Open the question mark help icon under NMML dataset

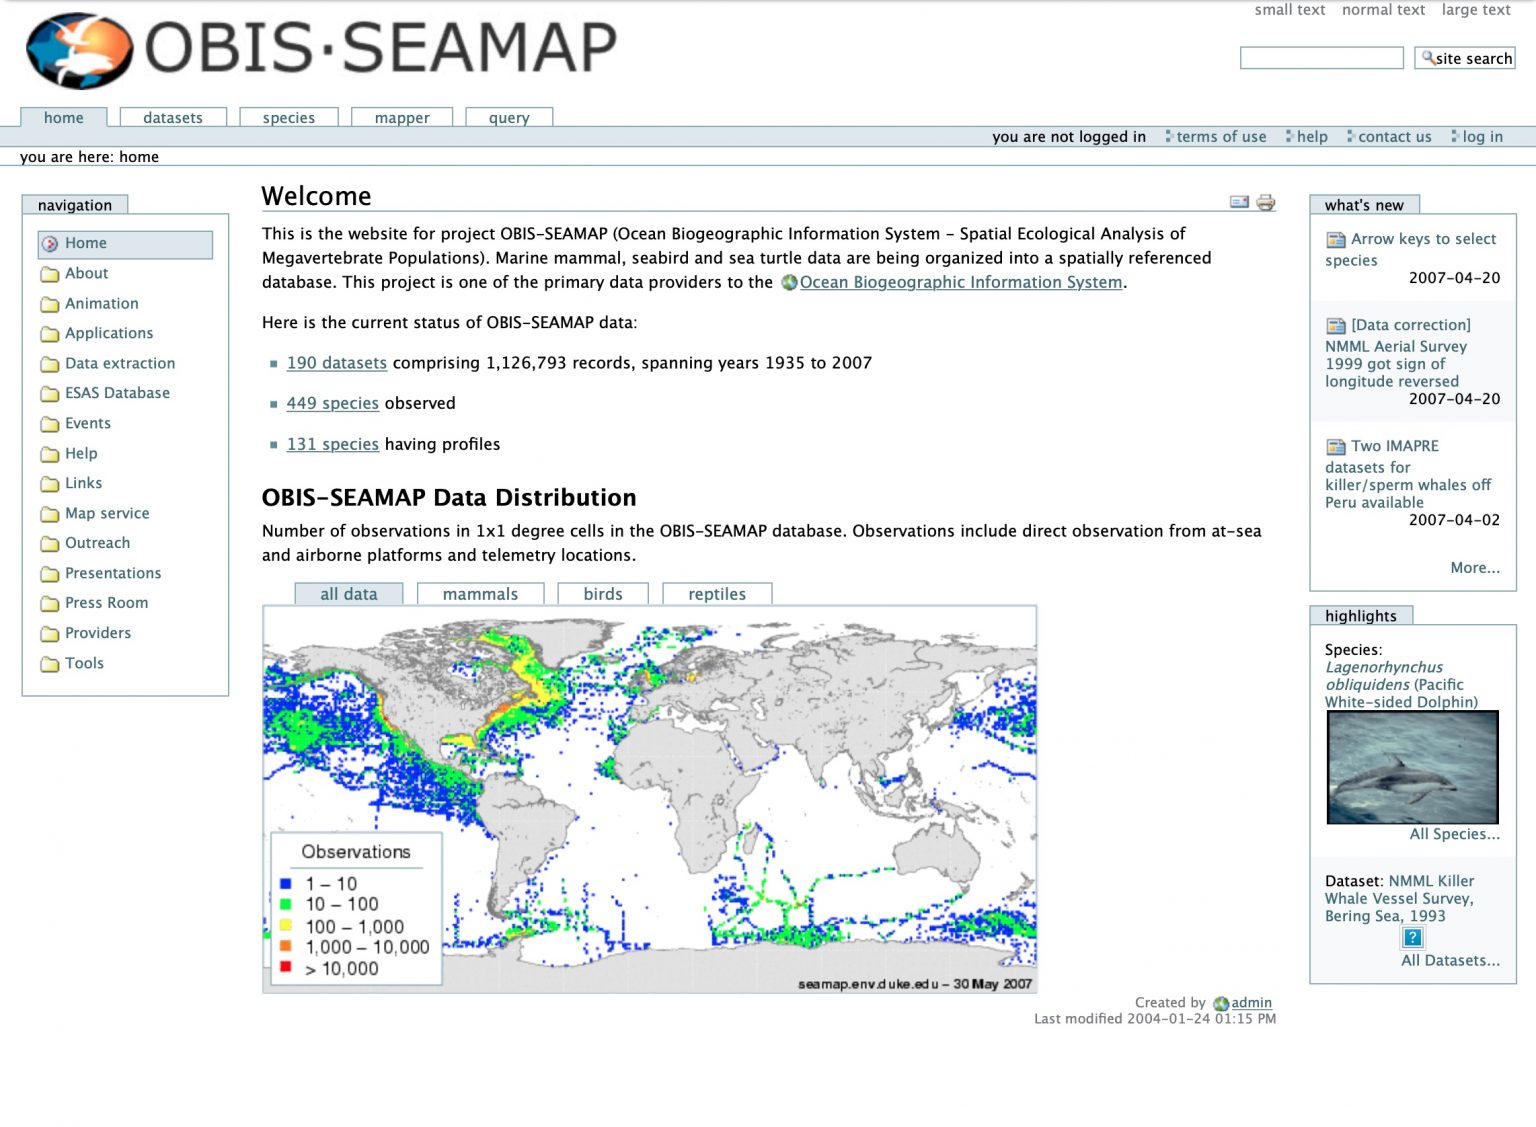1411,938
